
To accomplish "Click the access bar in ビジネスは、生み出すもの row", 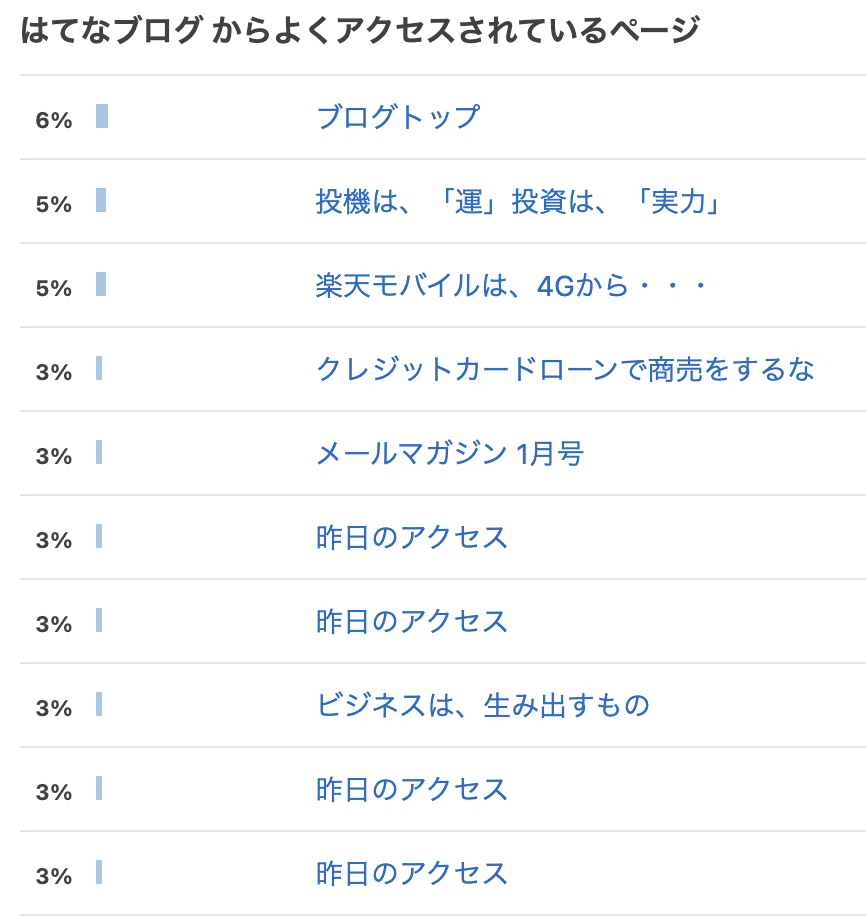I will (99, 704).
